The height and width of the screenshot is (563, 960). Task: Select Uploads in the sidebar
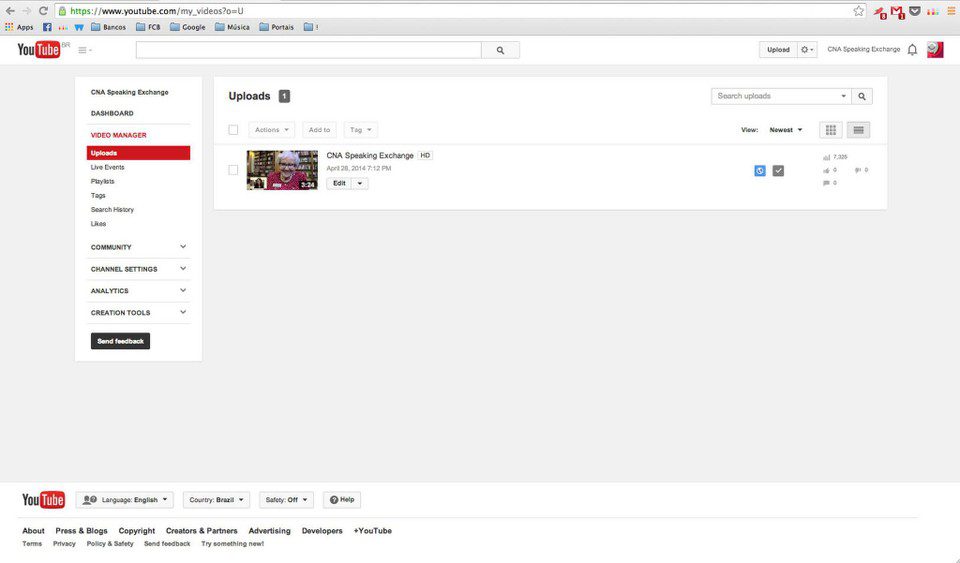pyautogui.click(x=138, y=153)
